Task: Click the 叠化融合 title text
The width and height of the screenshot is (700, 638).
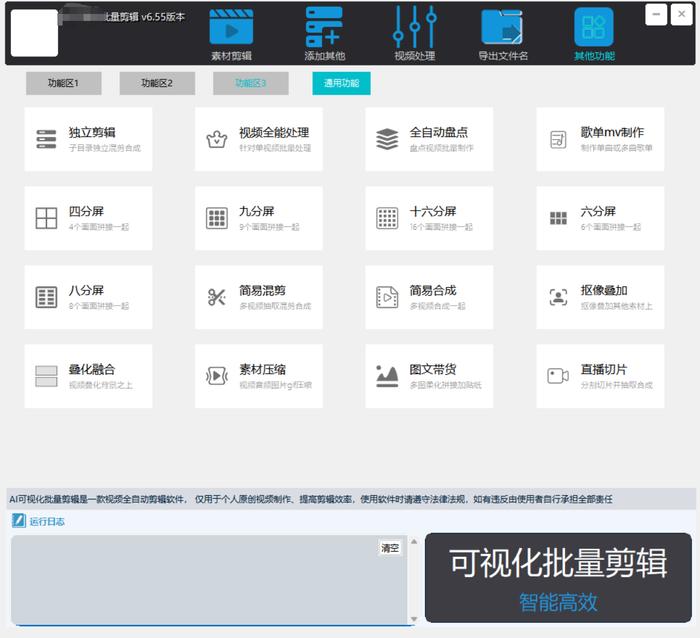Action: pos(92,369)
